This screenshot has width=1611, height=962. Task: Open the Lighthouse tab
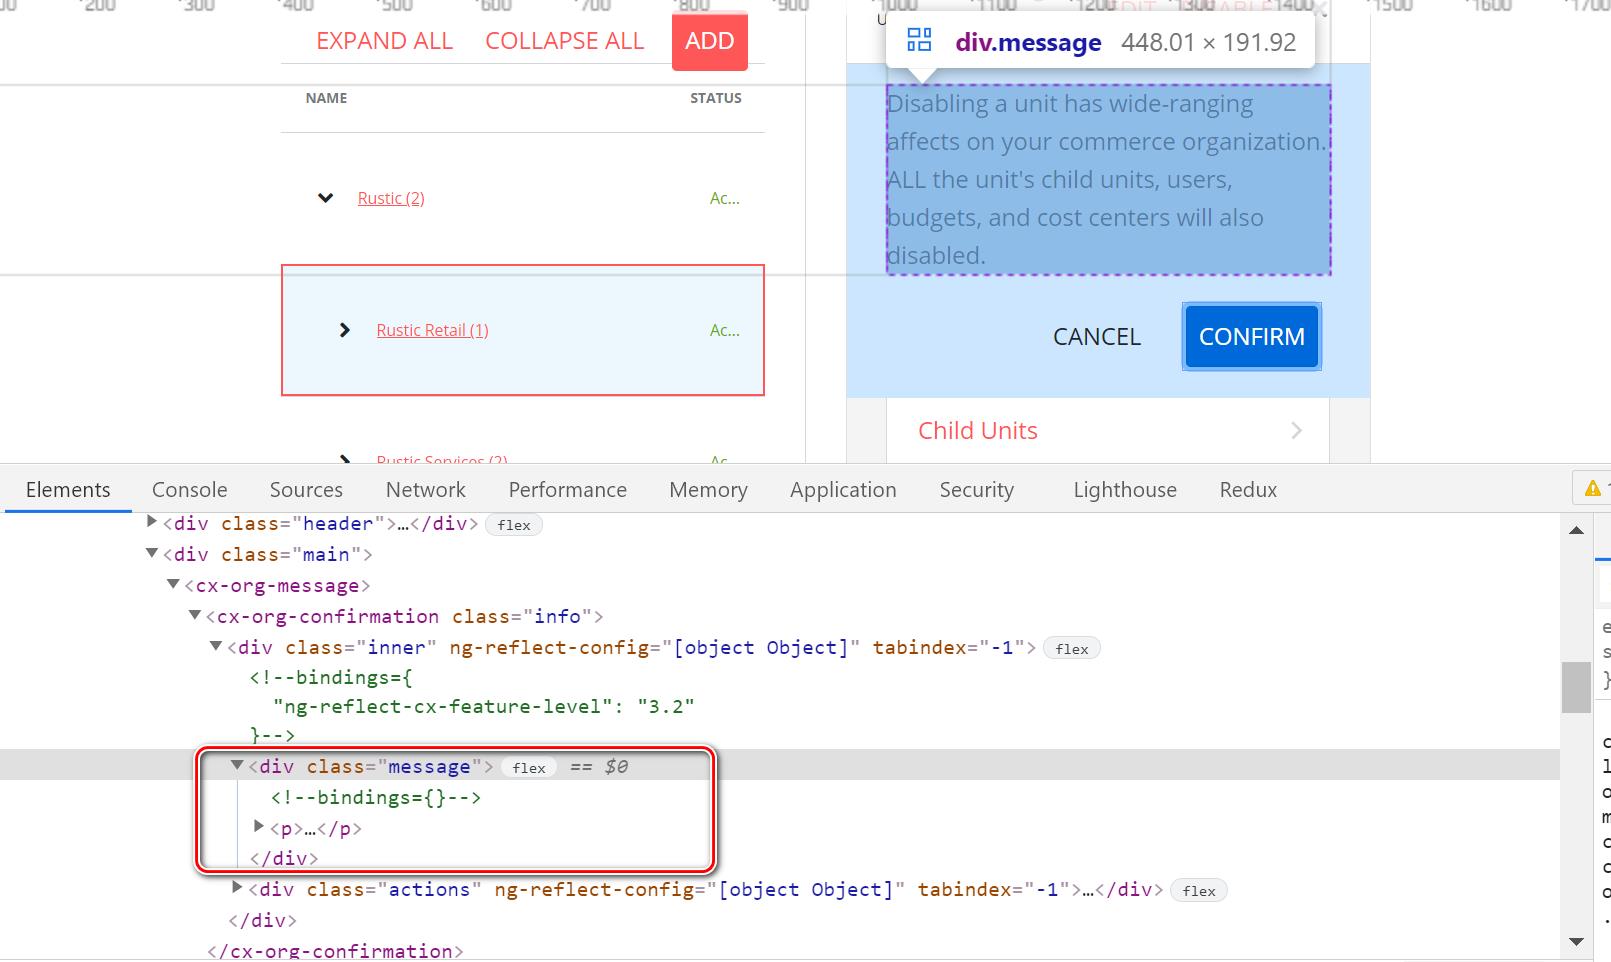click(x=1125, y=490)
